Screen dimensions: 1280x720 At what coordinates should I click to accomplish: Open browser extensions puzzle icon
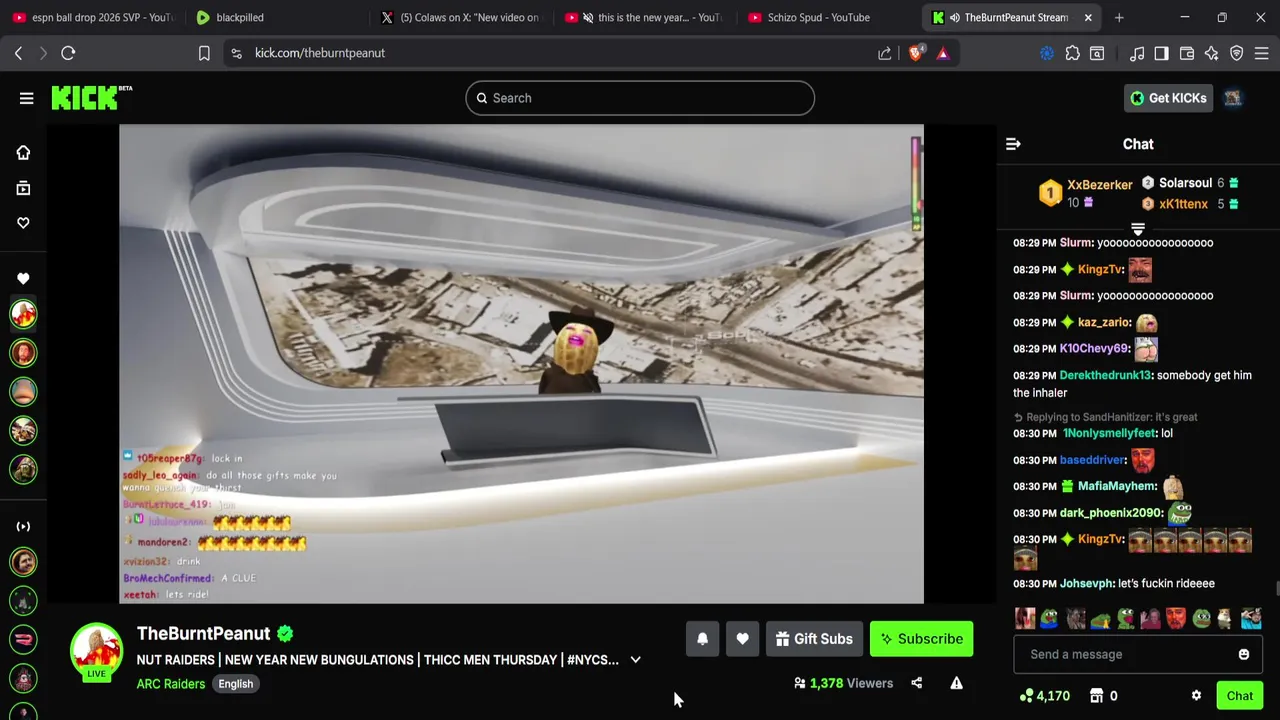pos(1072,53)
